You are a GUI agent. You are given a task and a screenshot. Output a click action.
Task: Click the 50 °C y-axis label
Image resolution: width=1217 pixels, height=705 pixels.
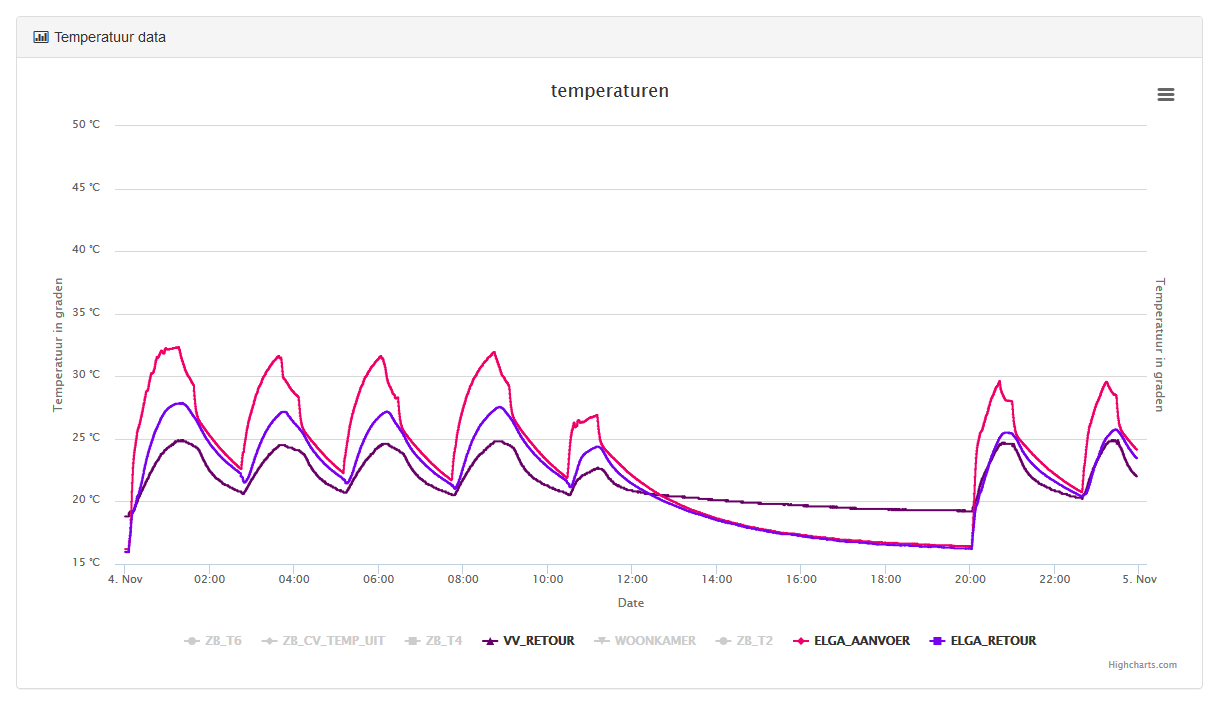(x=86, y=125)
